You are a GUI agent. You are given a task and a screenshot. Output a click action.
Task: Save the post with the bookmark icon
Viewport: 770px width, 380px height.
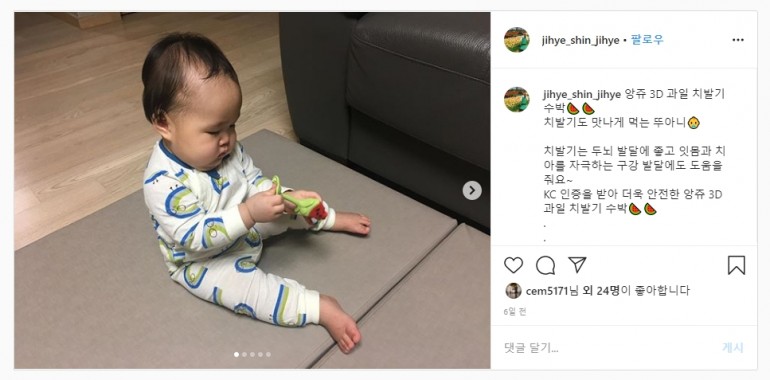(736, 265)
